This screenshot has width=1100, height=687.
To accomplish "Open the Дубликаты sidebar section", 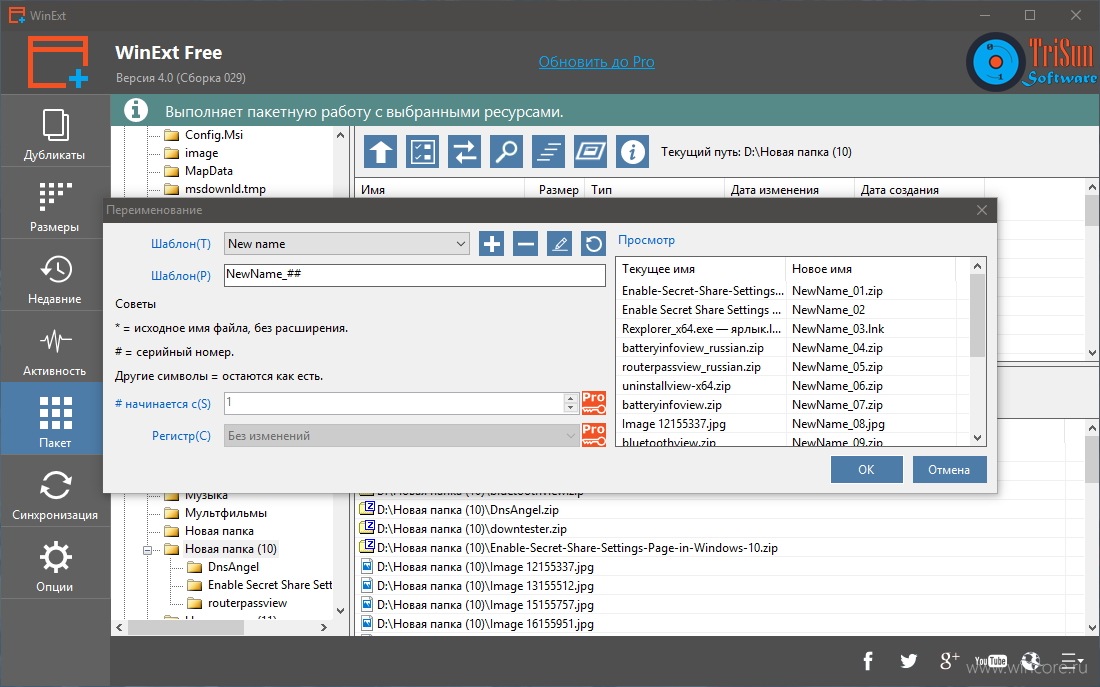I will (55, 131).
